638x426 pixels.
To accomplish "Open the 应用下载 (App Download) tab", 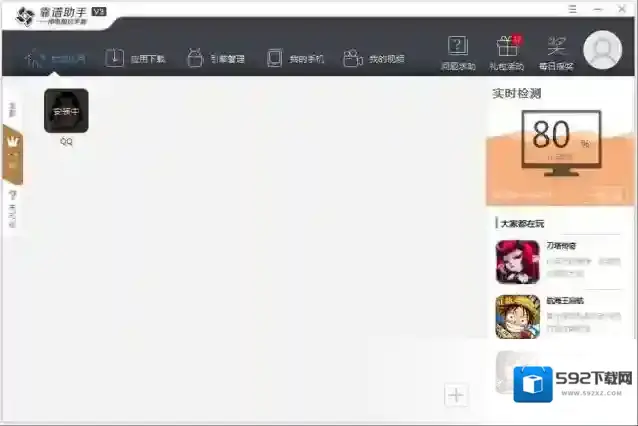I will tap(136, 58).
